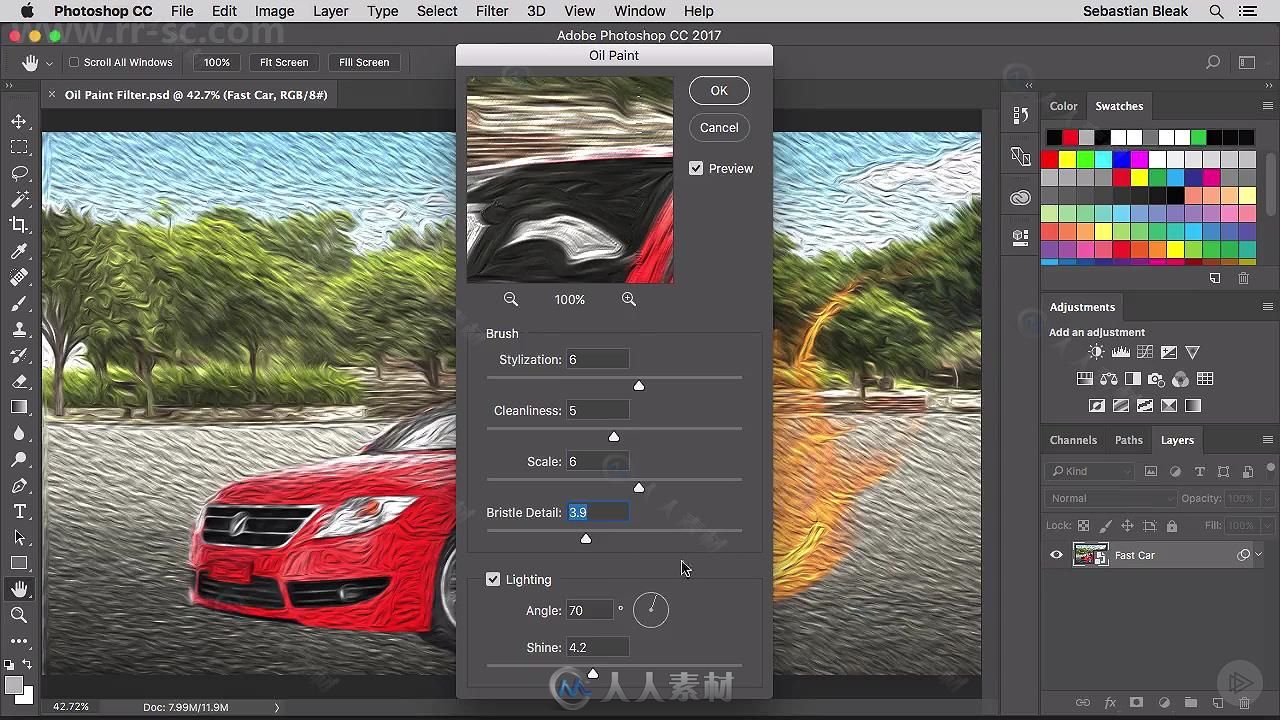Image resolution: width=1280 pixels, height=720 pixels.
Task: Click the delete layer trash icon
Action: [x=1244, y=703]
